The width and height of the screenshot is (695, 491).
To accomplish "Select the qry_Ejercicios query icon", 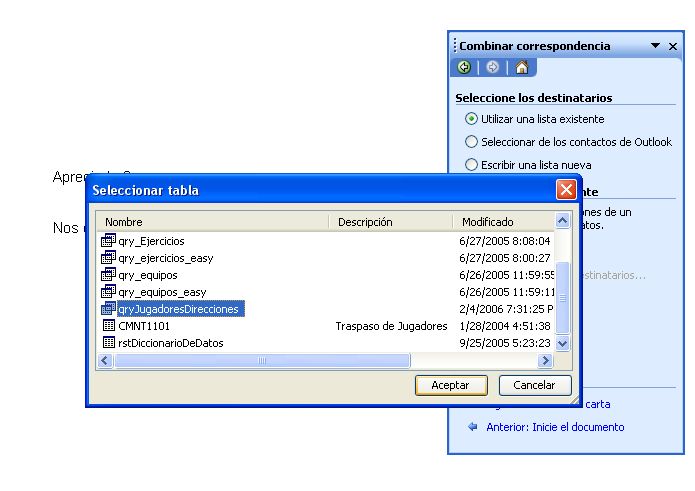I will click(110, 241).
